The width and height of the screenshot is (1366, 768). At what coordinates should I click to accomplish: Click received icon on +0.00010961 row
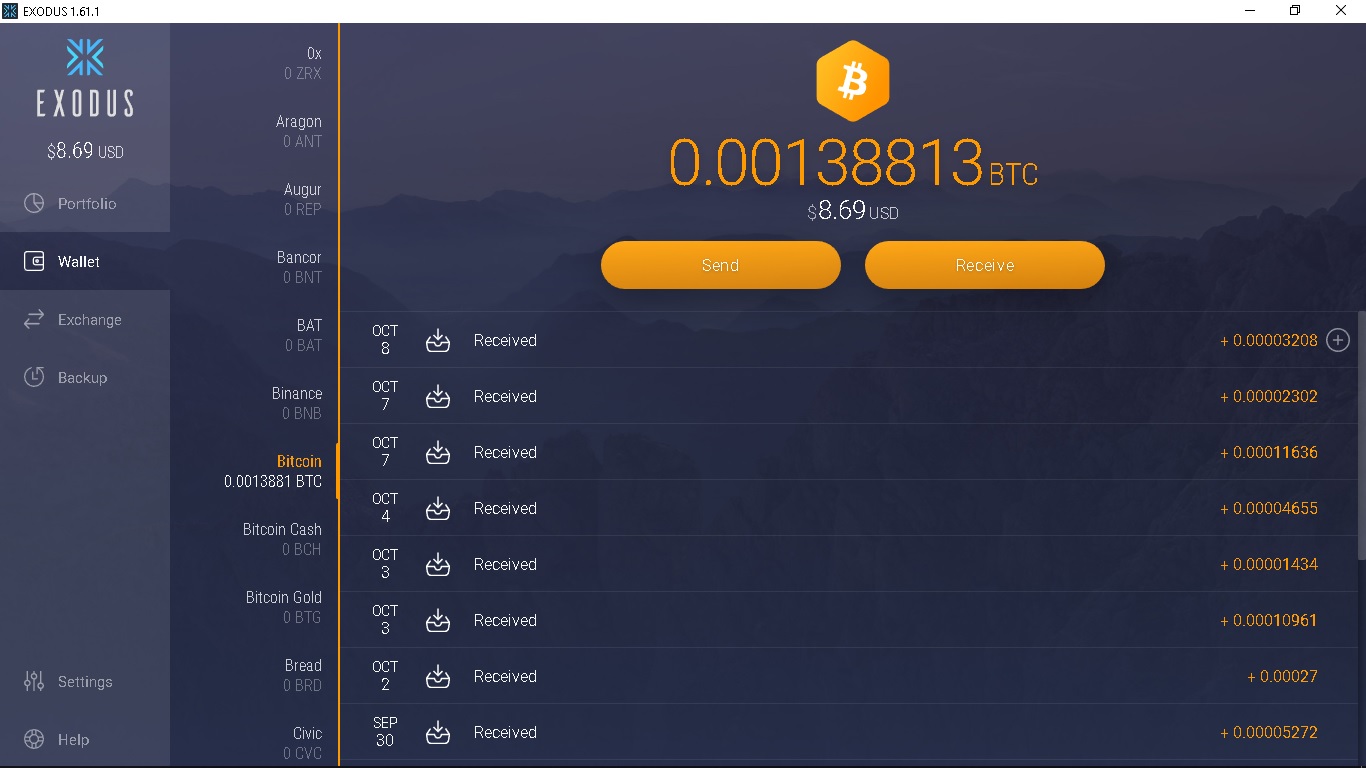pos(438,620)
